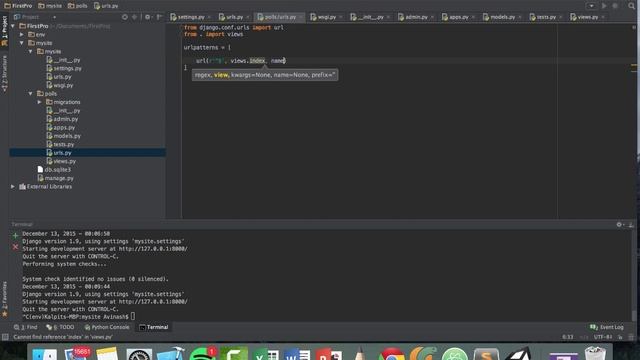This screenshot has width=640, height=360.
Task: Click the read-only lock icon in status bar
Action: point(620,337)
